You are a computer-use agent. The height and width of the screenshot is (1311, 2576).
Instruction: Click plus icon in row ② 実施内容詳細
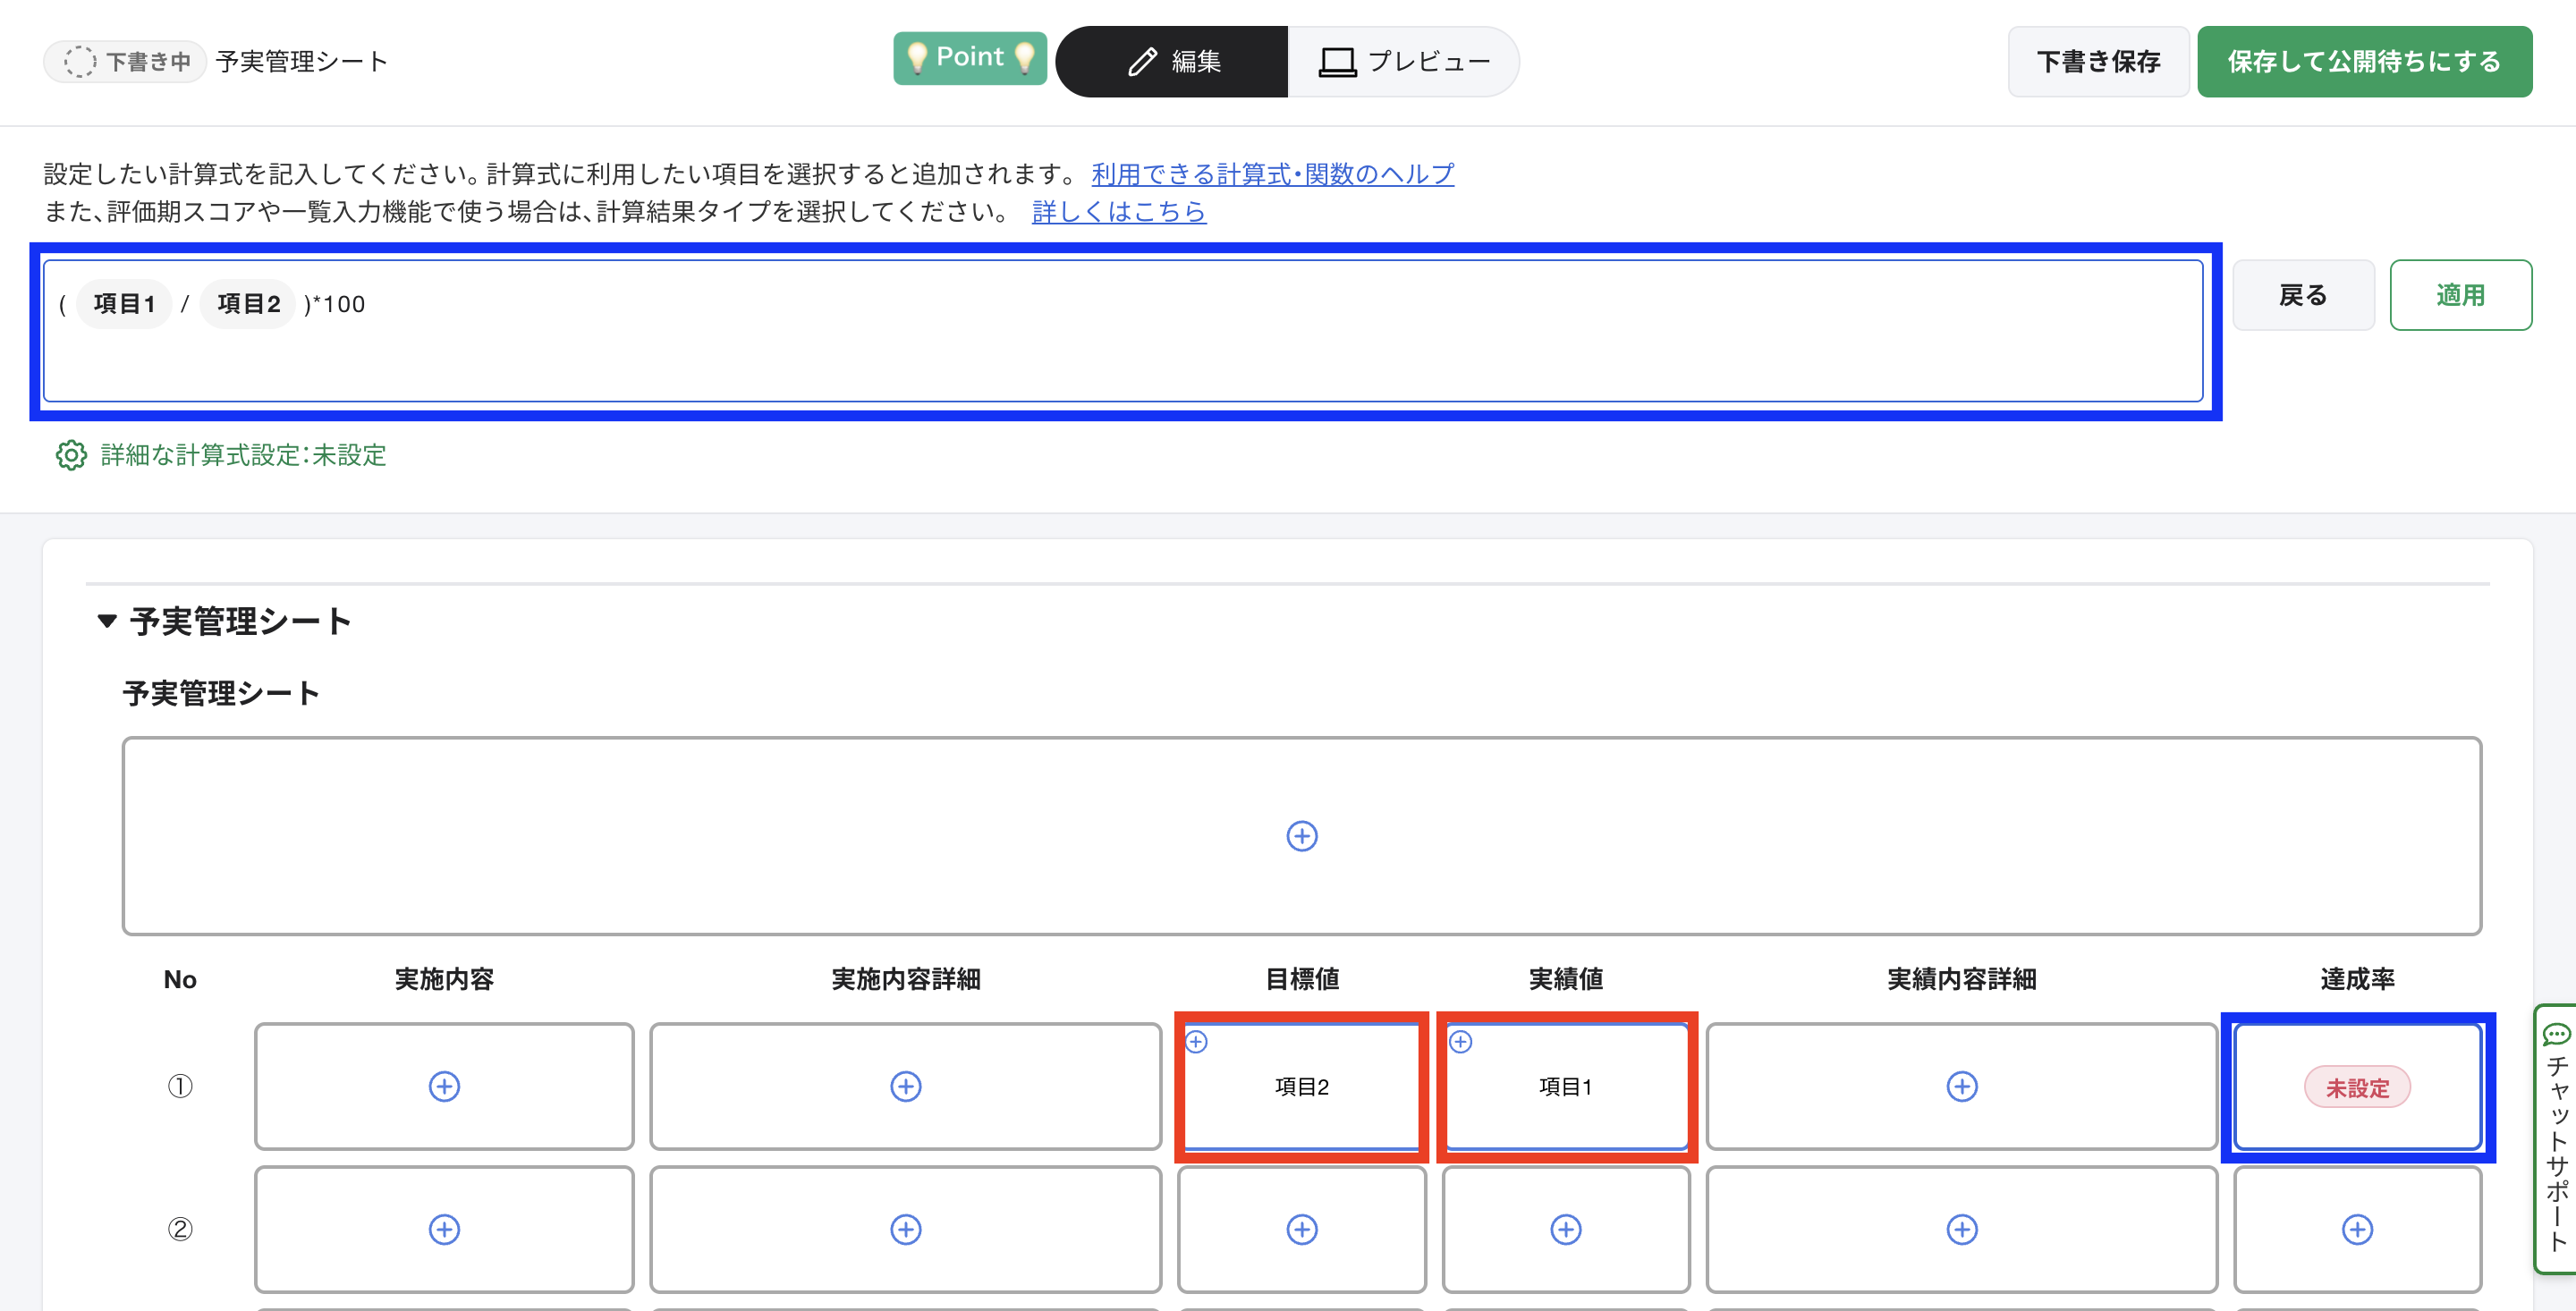click(x=905, y=1229)
